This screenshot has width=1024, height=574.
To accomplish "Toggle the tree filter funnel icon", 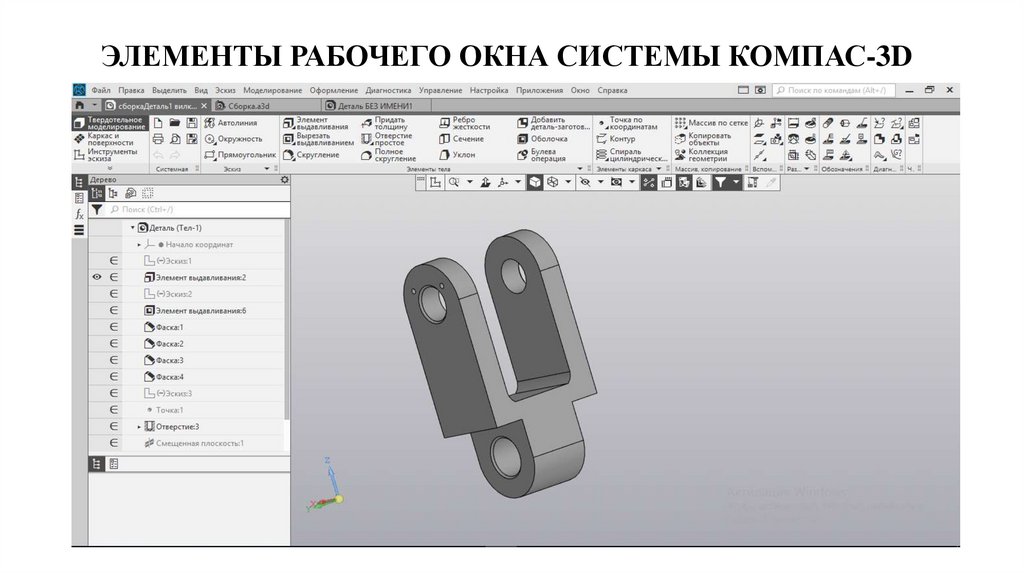I will (97, 210).
